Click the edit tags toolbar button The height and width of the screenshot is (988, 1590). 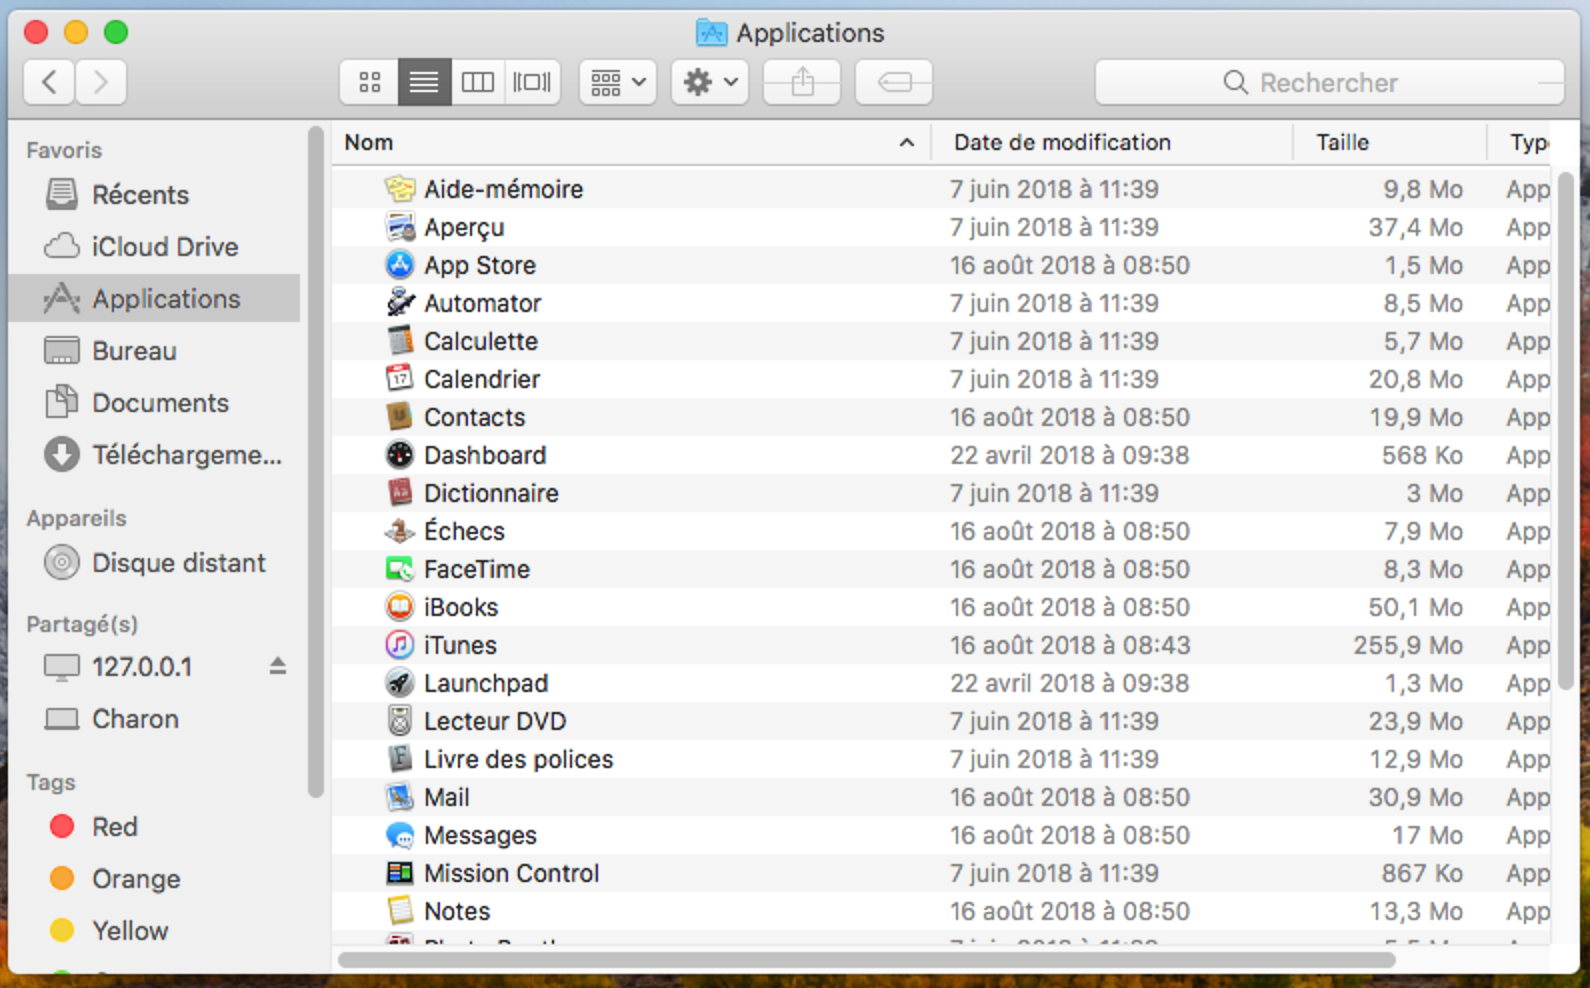click(894, 82)
